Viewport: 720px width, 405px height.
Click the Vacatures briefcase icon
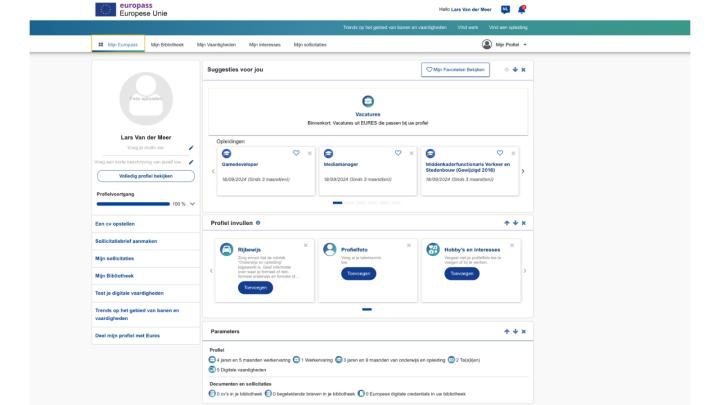tap(367, 102)
